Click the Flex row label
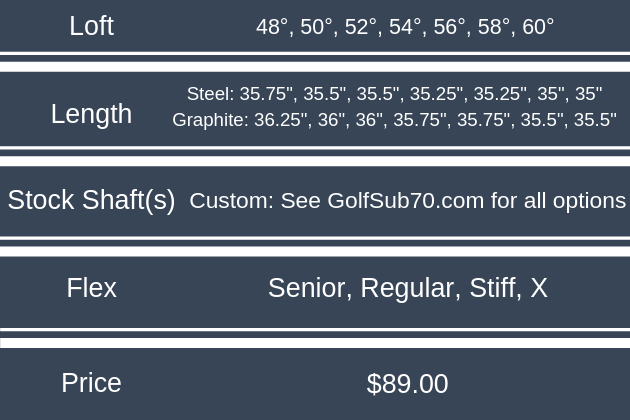This screenshot has height=420, width=630. (91, 289)
